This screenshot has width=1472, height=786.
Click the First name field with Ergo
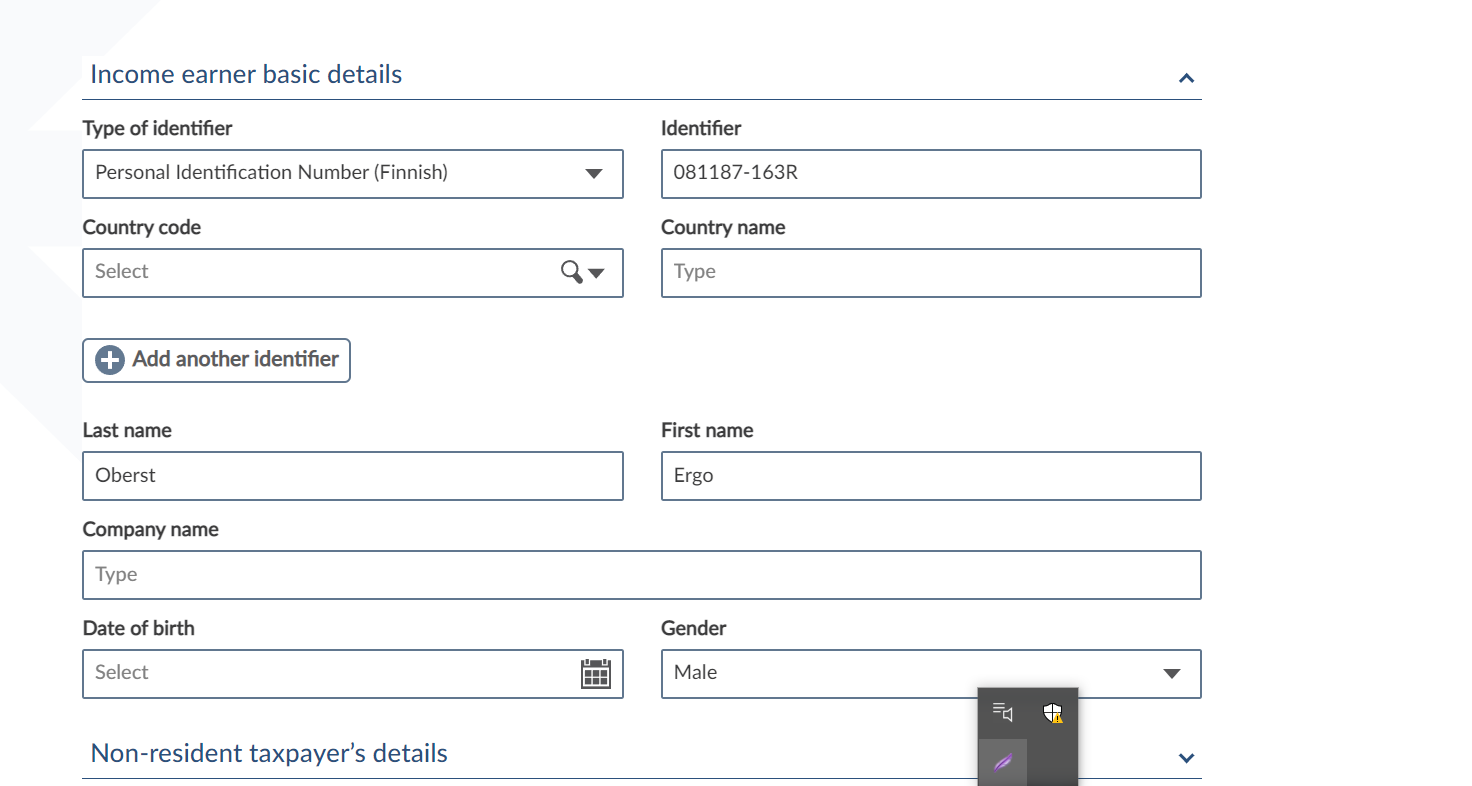(x=930, y=476)
